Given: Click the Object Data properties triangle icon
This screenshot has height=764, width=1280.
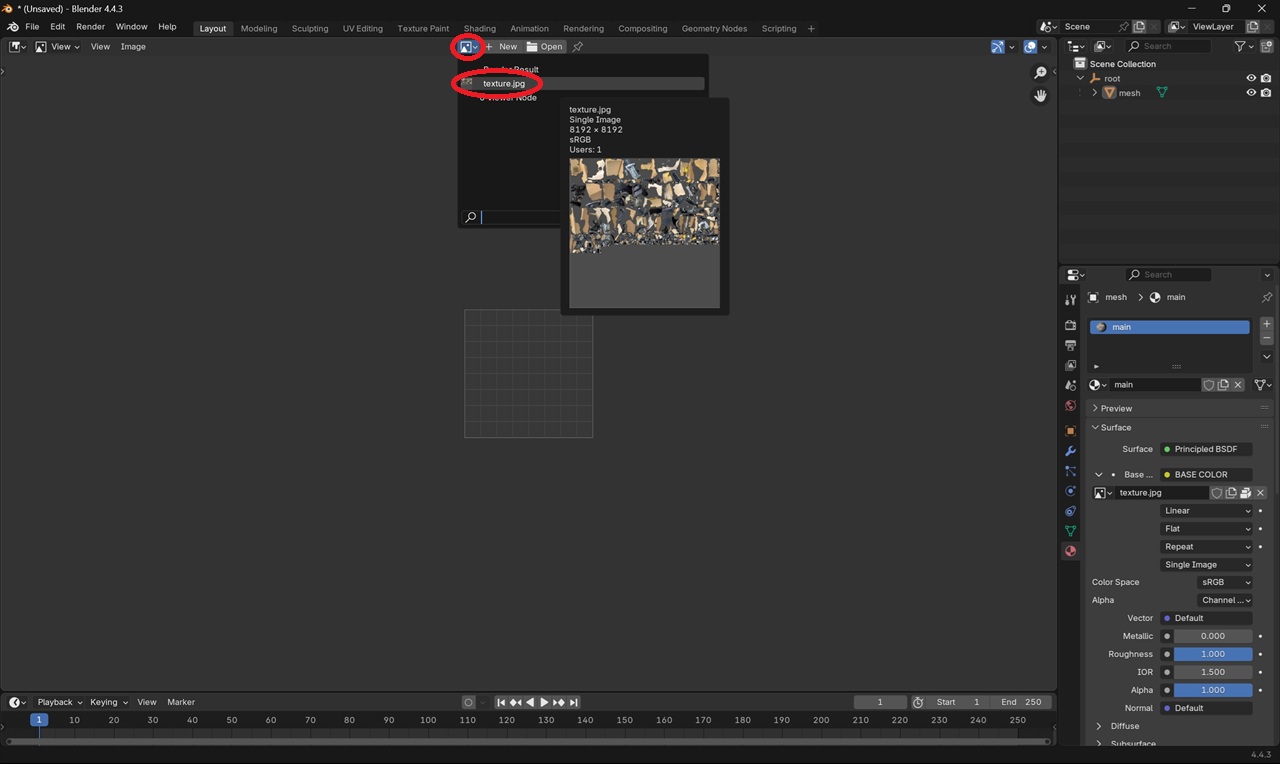Looking at the screenshot, I should point(1070,531).
